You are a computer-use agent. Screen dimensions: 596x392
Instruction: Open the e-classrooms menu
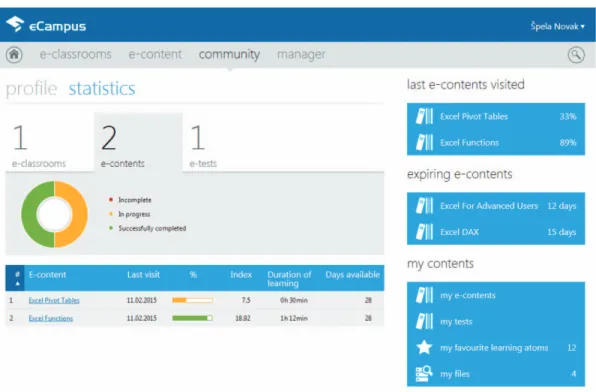click(x=76, y=54)
